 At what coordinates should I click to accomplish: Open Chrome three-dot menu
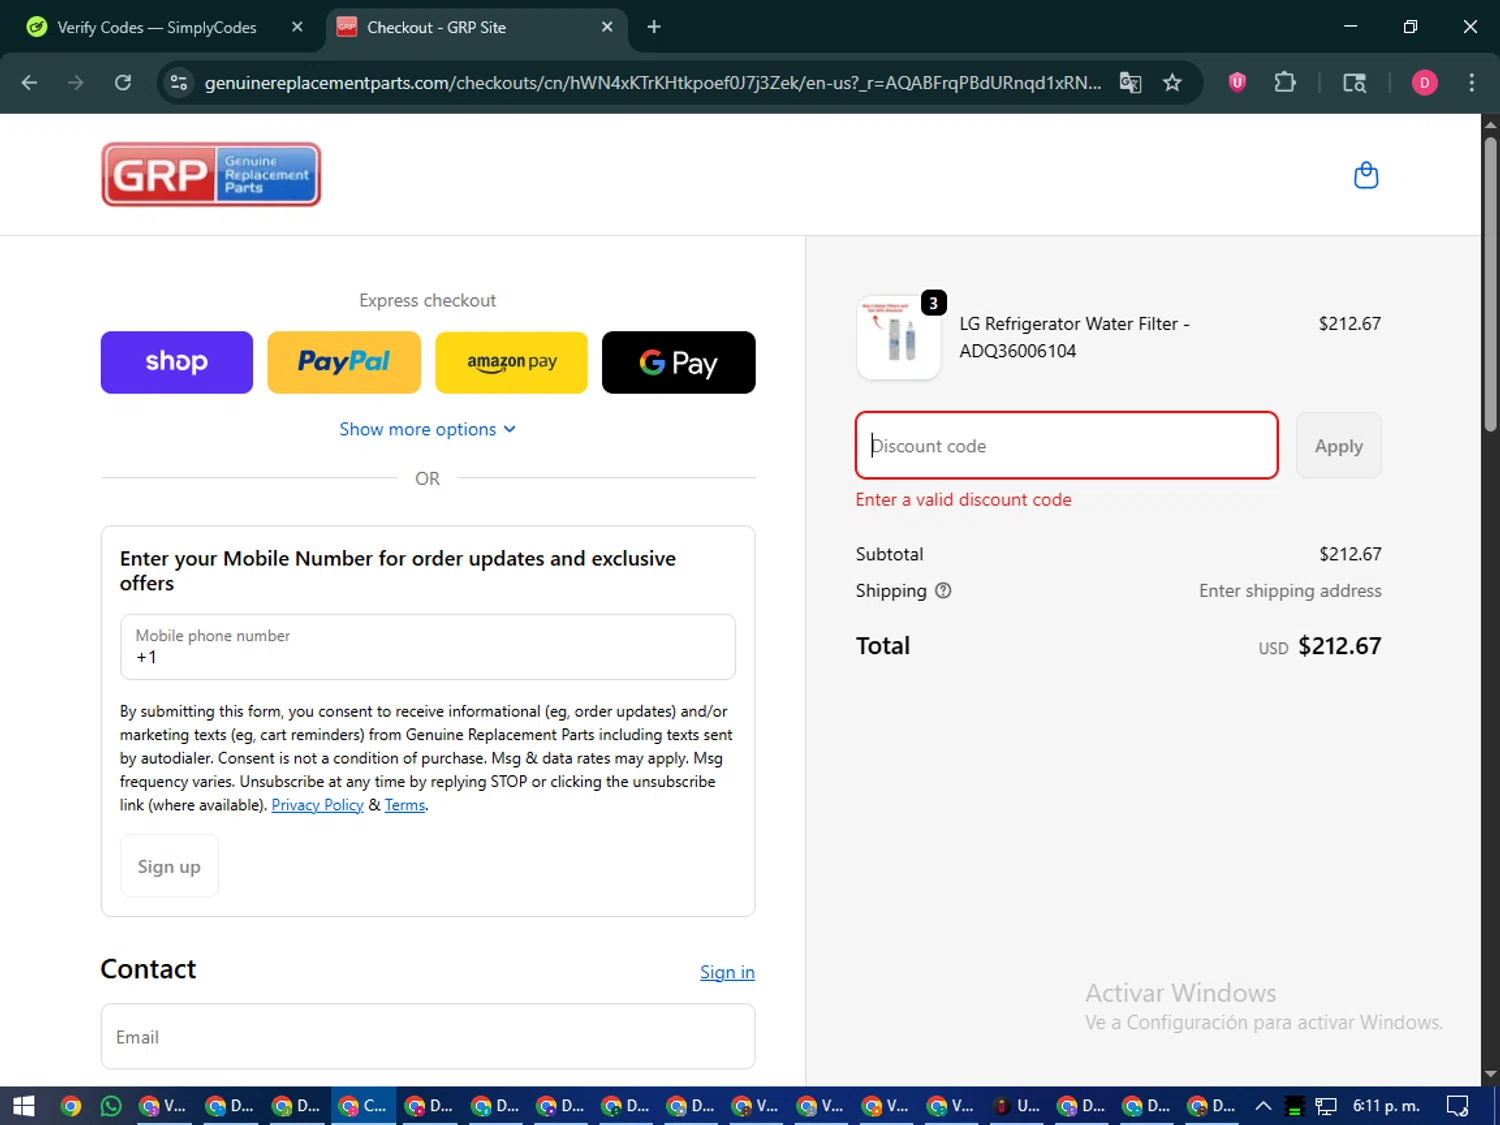coord(1471,82)
